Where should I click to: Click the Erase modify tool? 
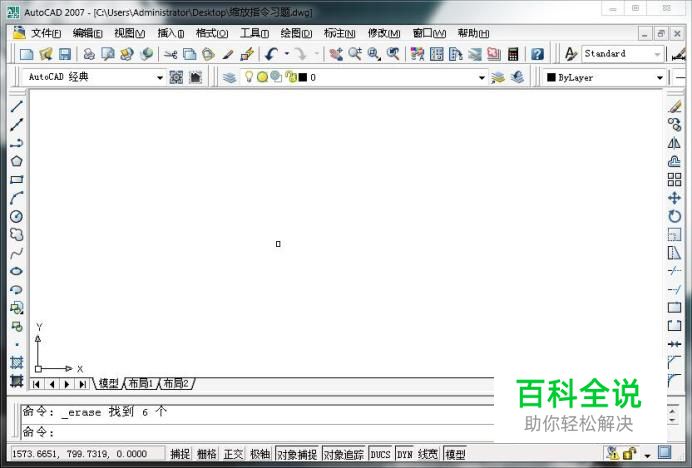[674, 106]
